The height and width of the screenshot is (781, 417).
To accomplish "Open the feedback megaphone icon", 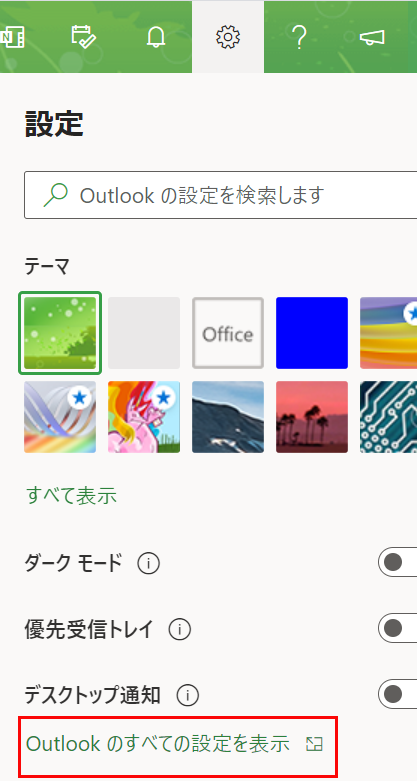I will coord(372,37).
